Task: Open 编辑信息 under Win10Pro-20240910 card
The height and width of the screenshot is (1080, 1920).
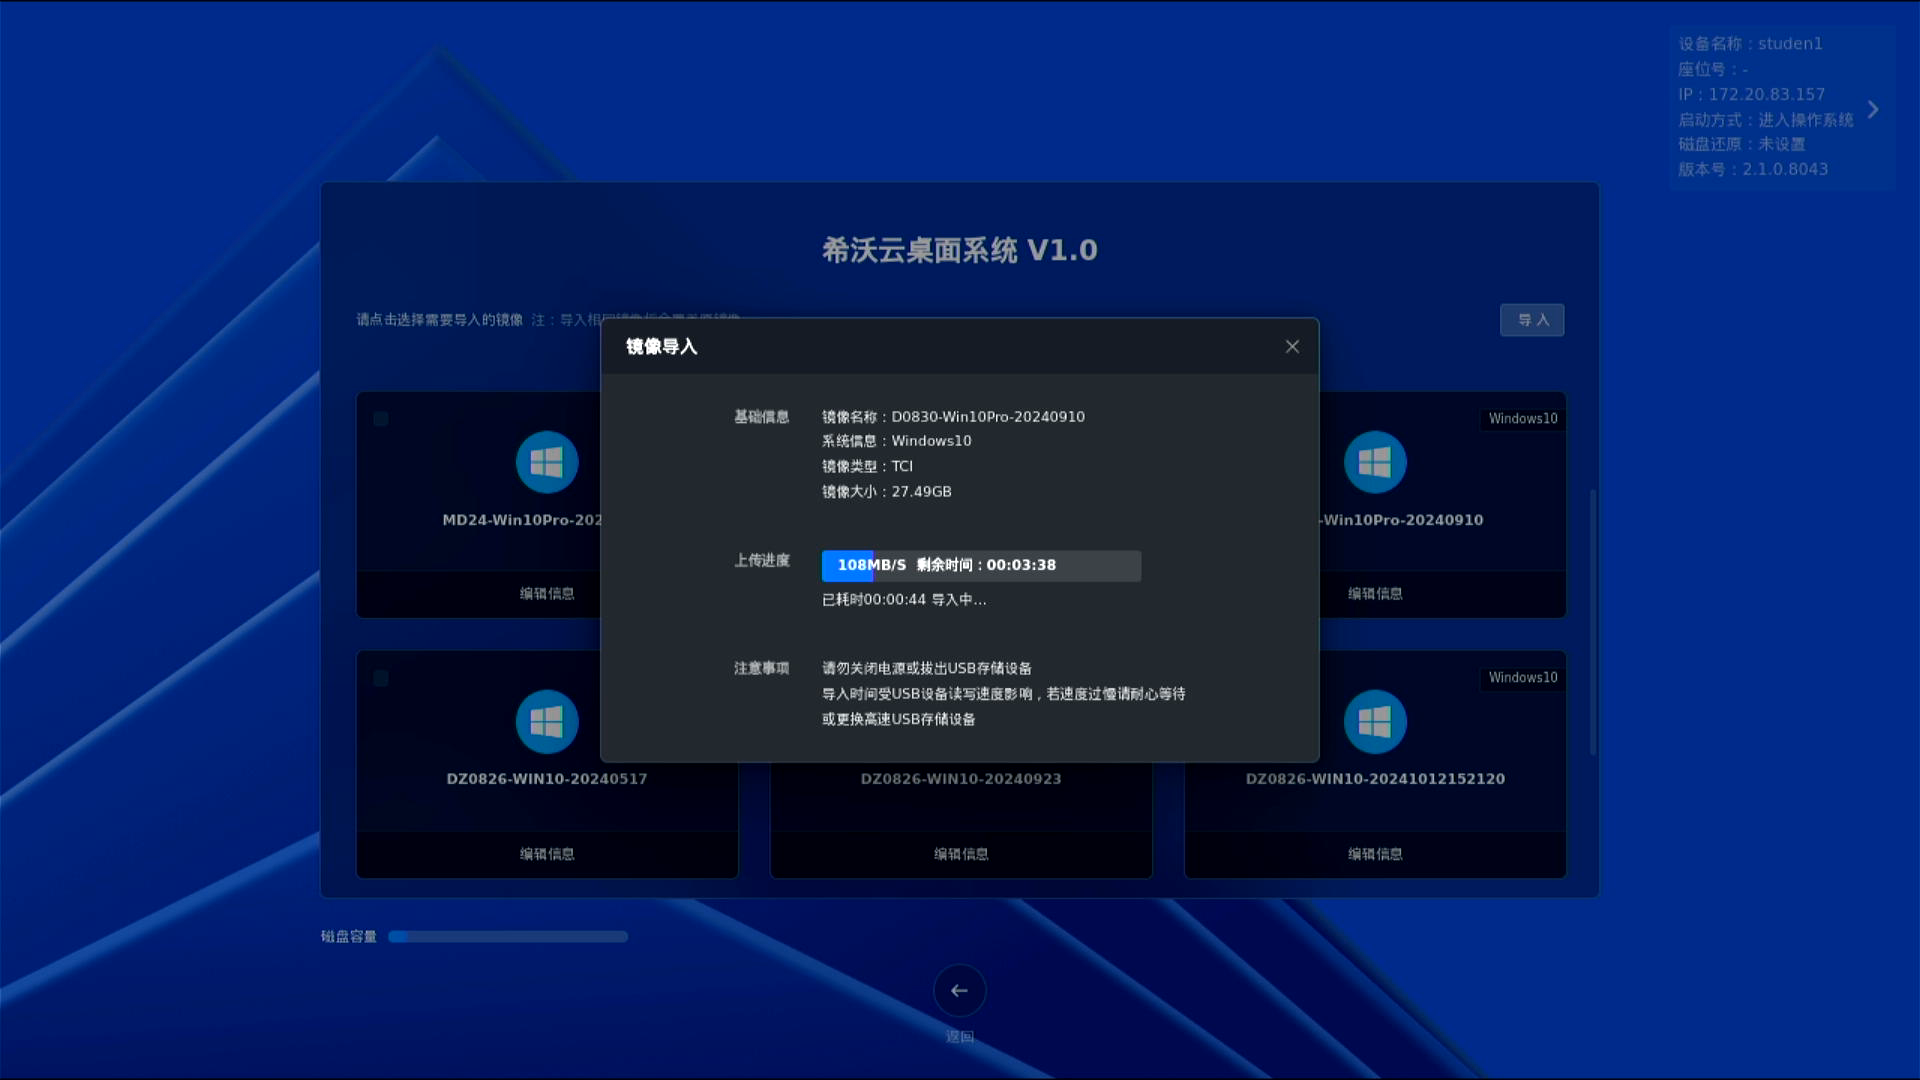Action: pyautogui.click(x=1375, y=593)
